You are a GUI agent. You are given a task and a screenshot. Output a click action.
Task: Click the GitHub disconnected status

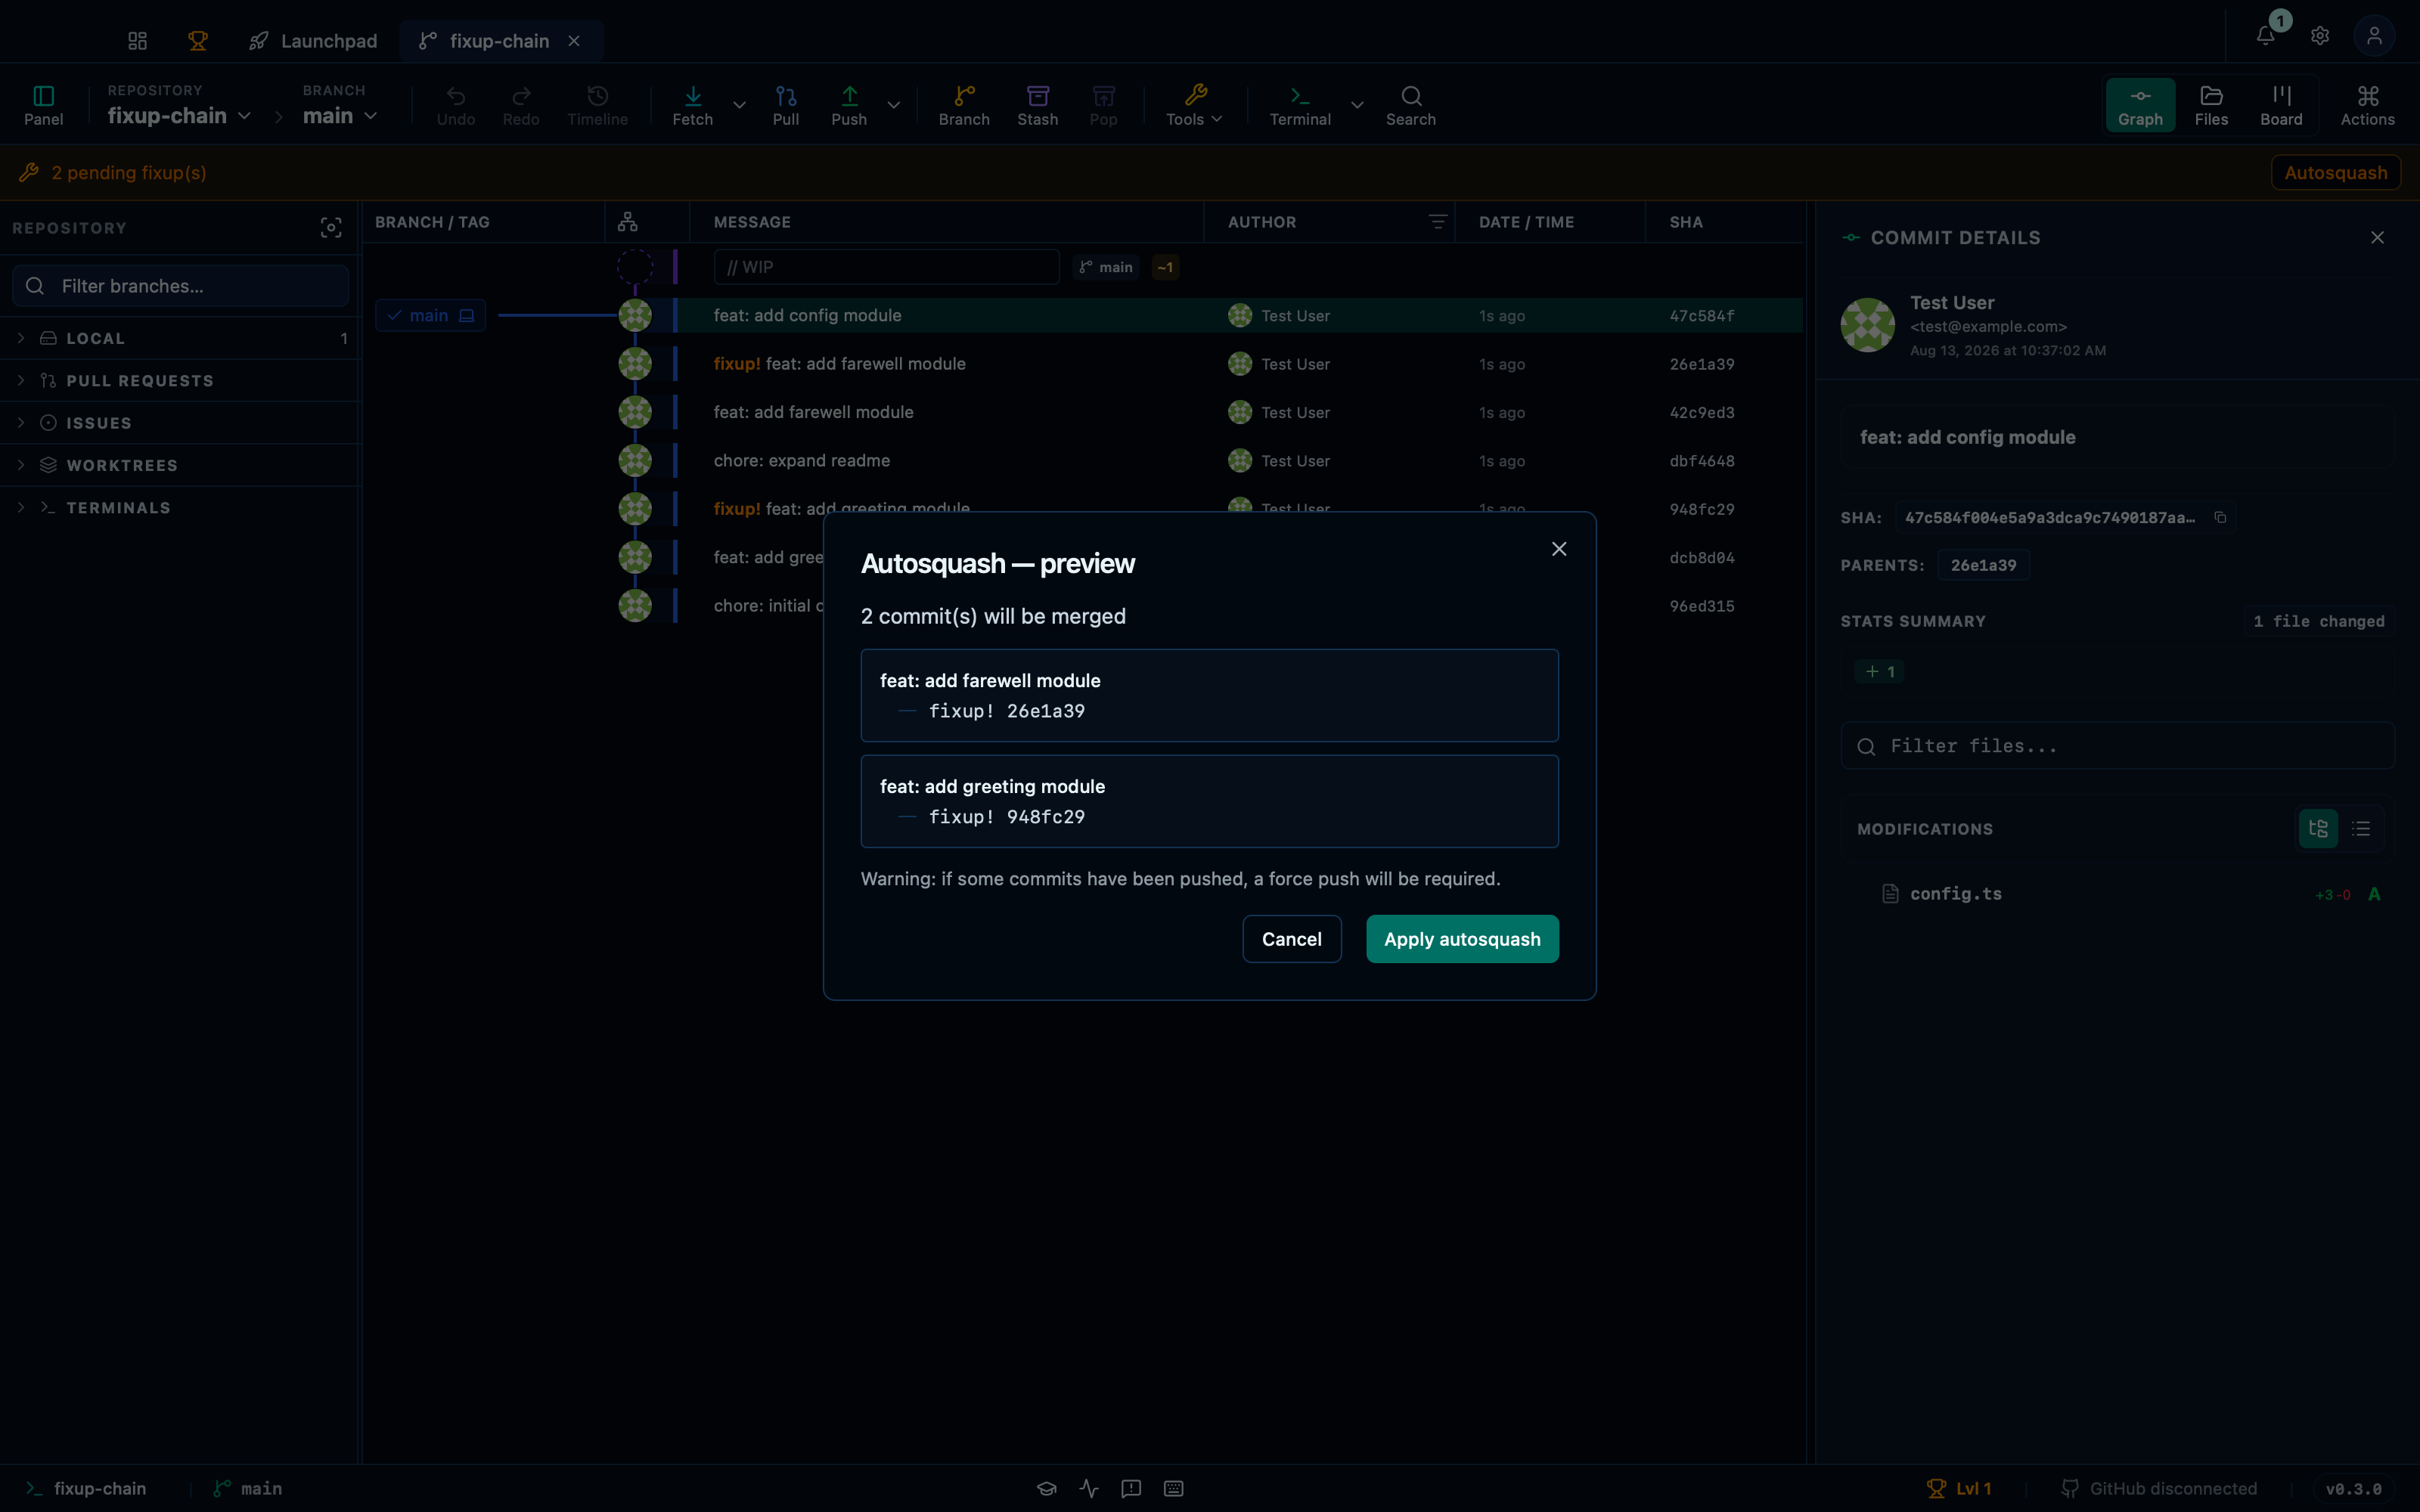2160,1488
